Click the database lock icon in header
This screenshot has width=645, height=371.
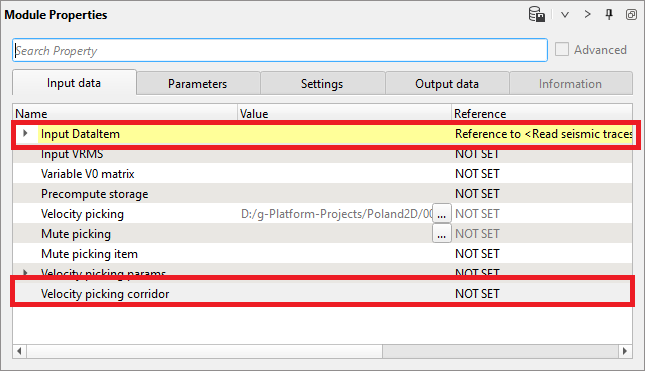click(x=537, y=14)
